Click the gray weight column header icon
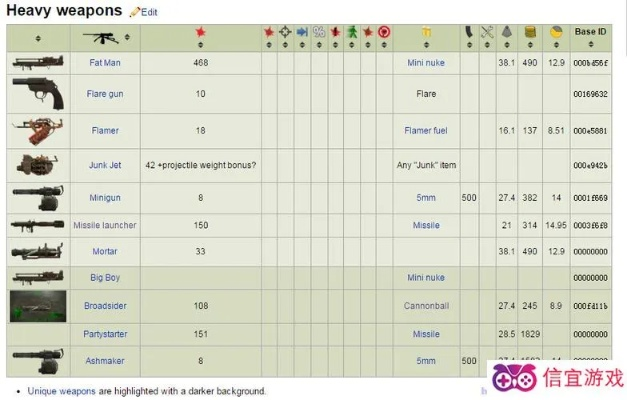Image resolution: width=627 pixels, height=400 pixels. [506, 32]
